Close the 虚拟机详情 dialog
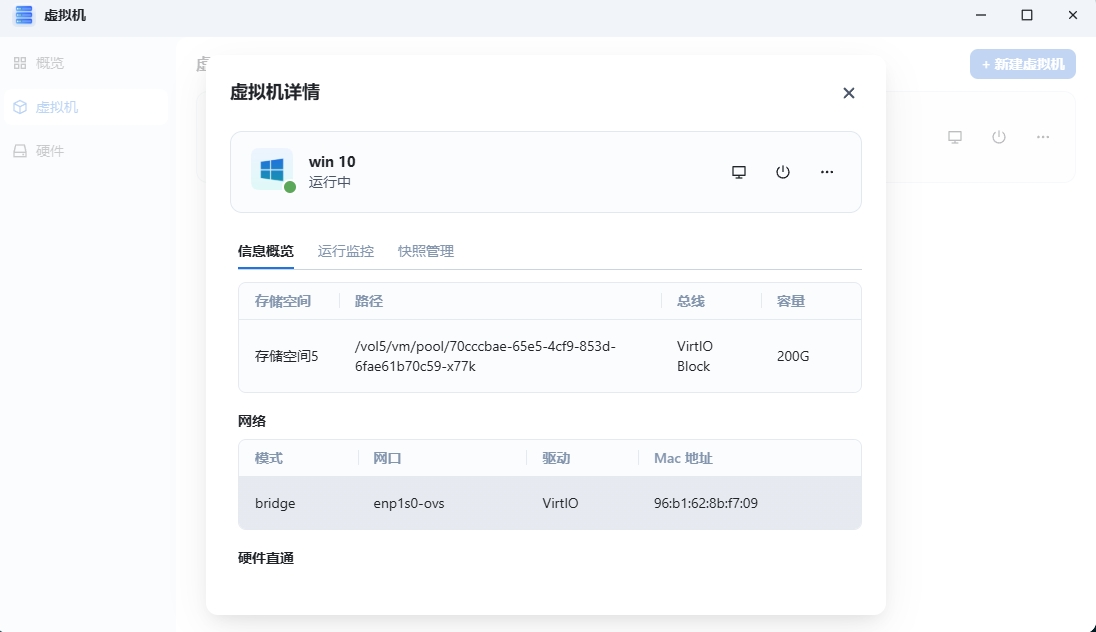Screen dimensions: 1096x632 849,93
